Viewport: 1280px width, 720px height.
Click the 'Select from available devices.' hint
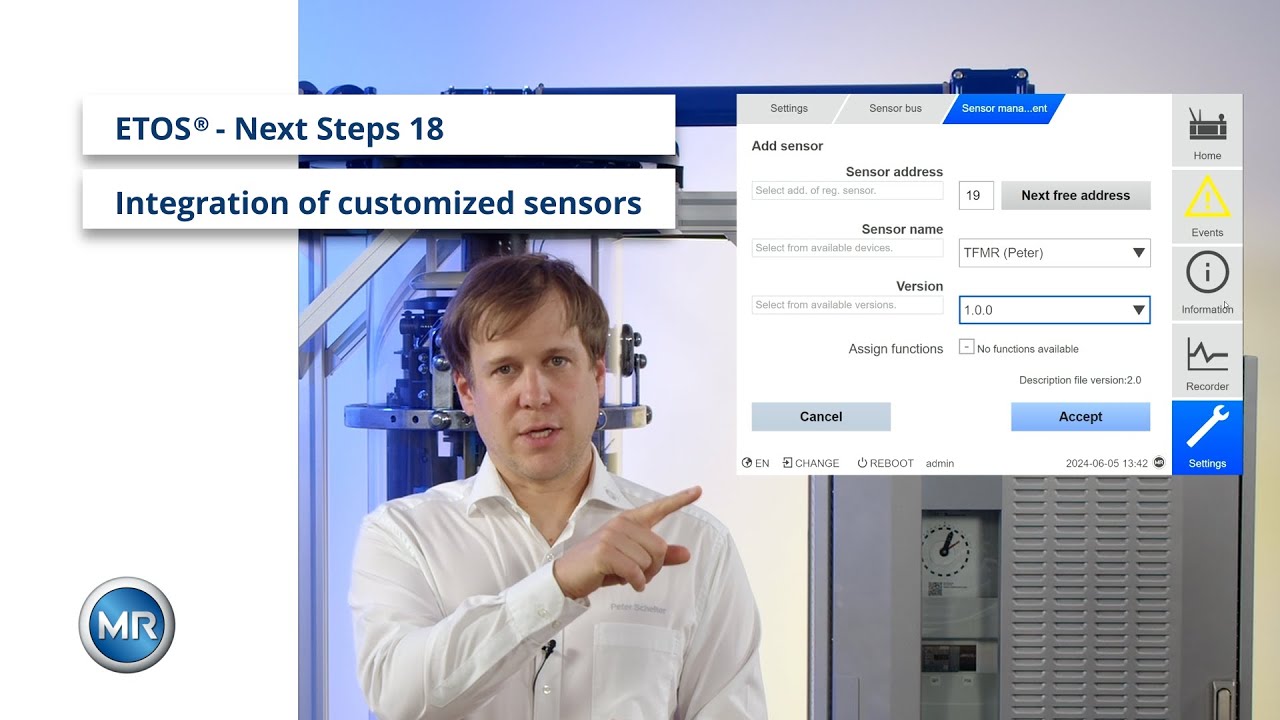(847, 247)
